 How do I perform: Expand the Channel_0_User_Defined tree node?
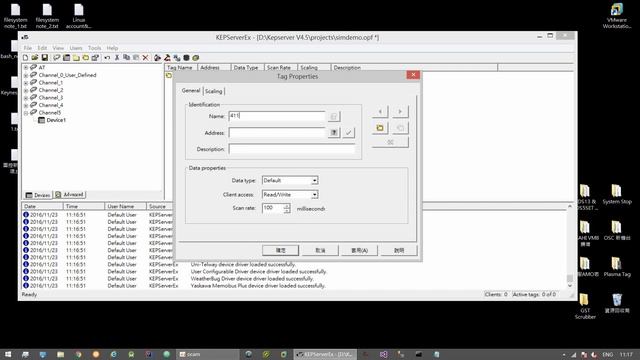(x=26, y=75)
